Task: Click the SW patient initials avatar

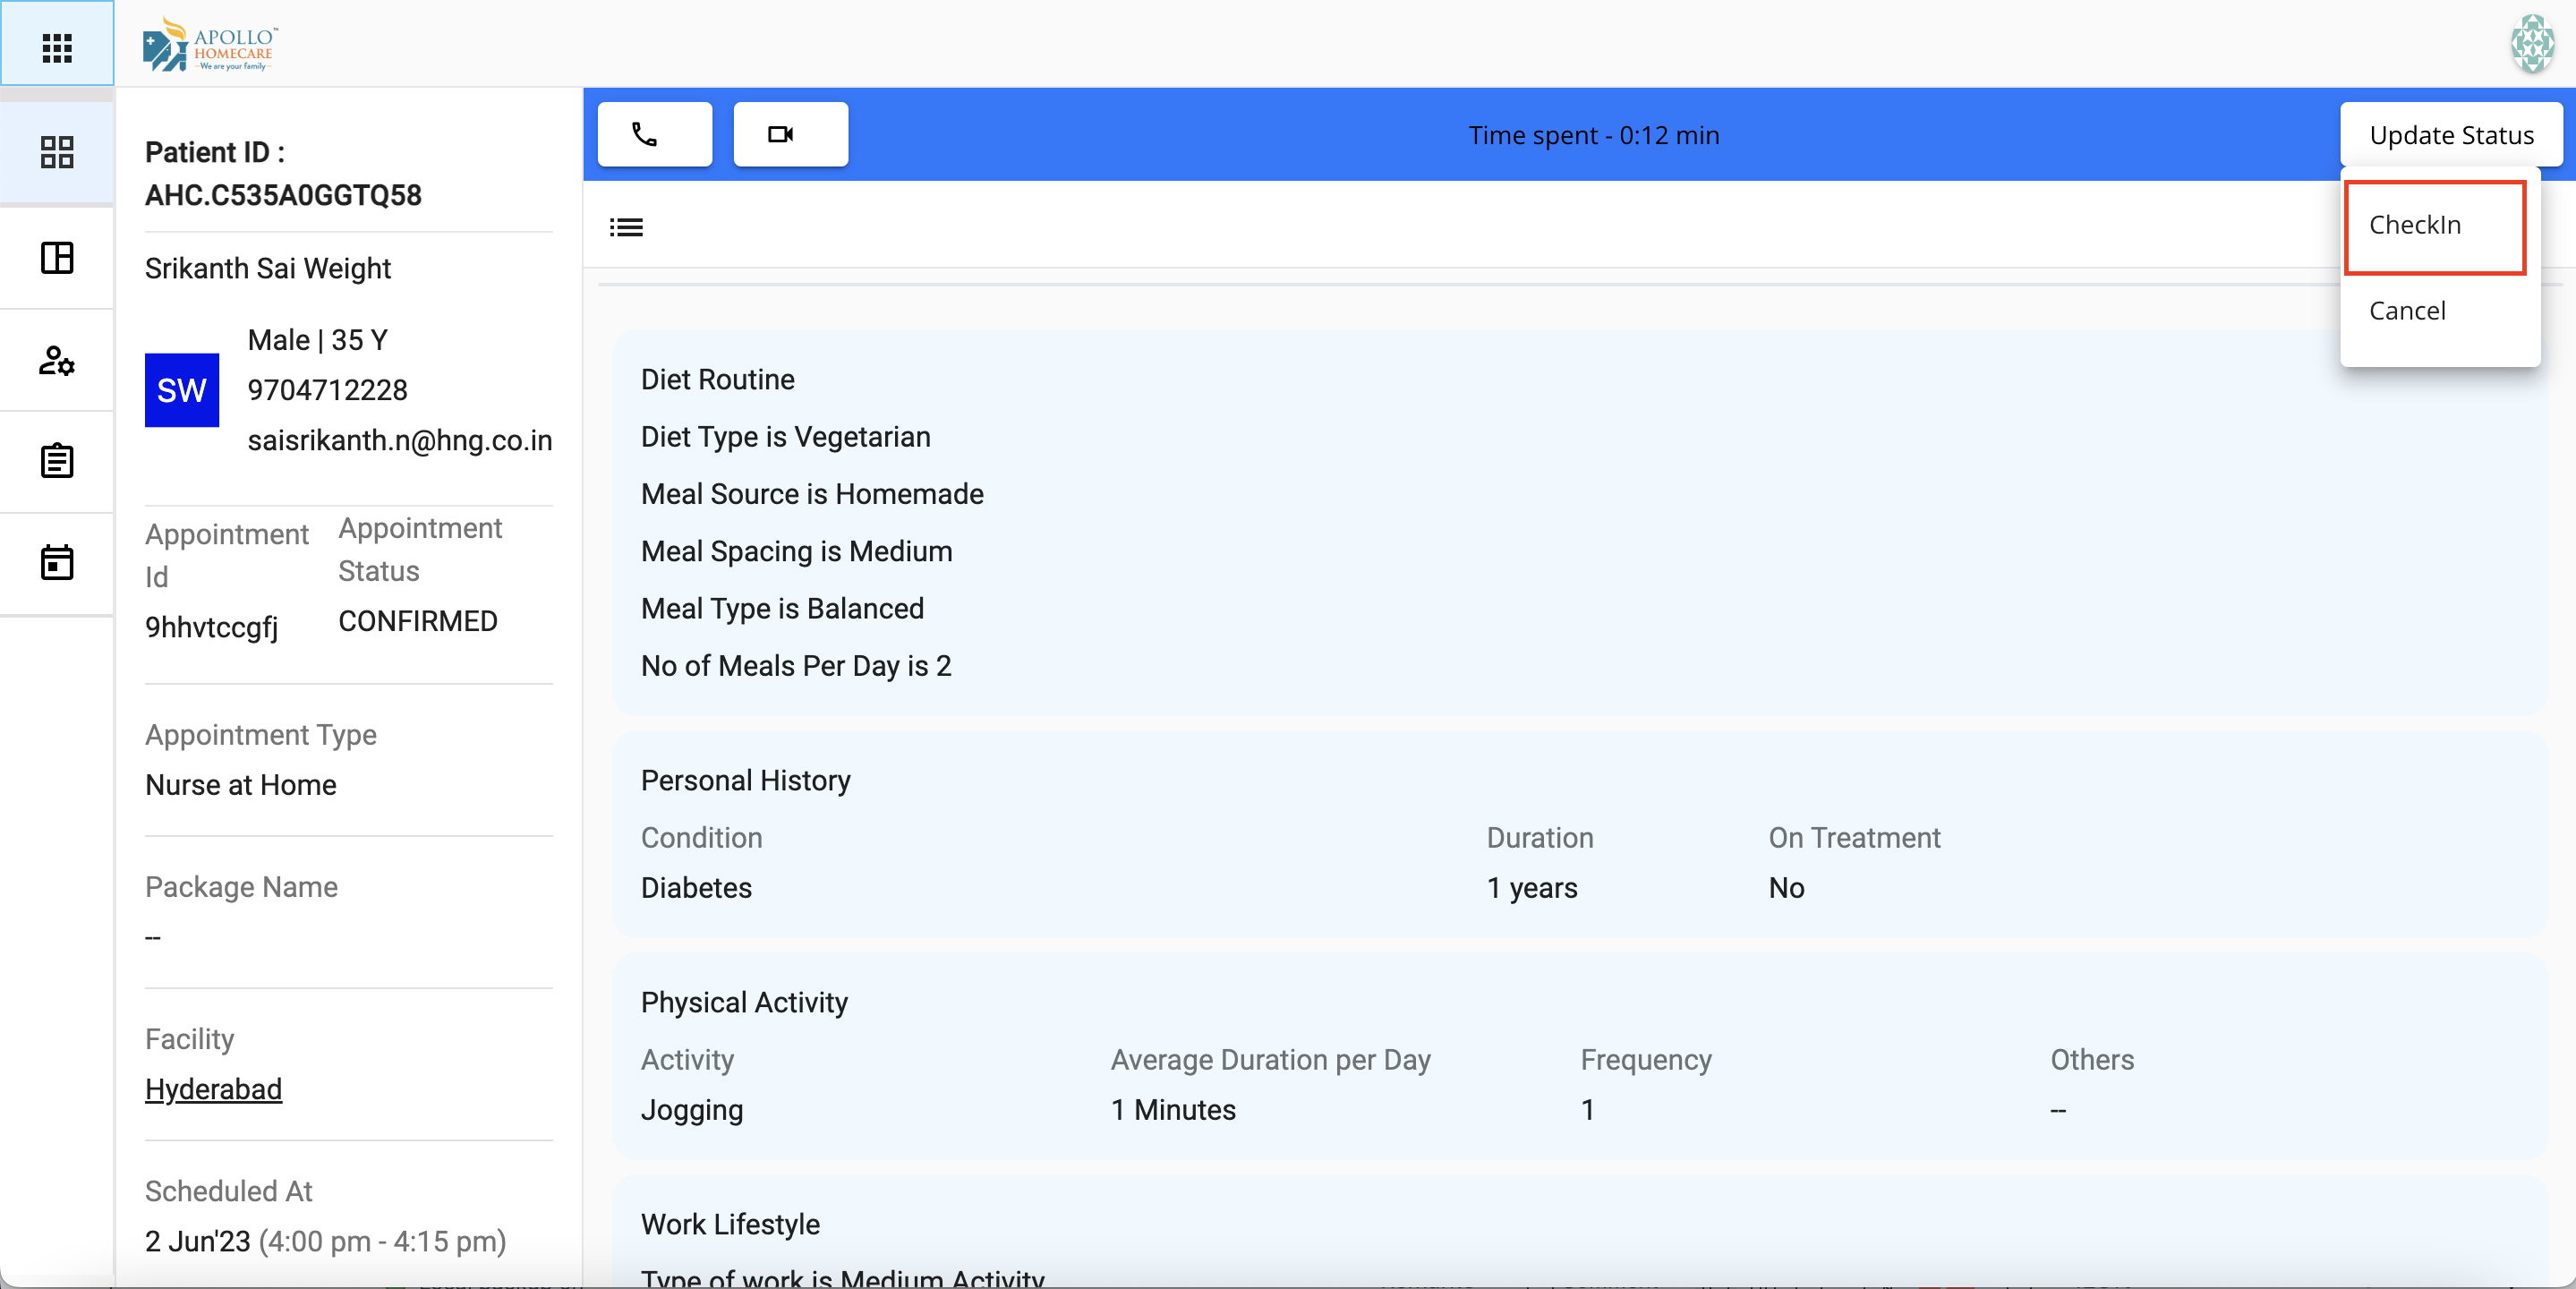Action: click(181, 390)
